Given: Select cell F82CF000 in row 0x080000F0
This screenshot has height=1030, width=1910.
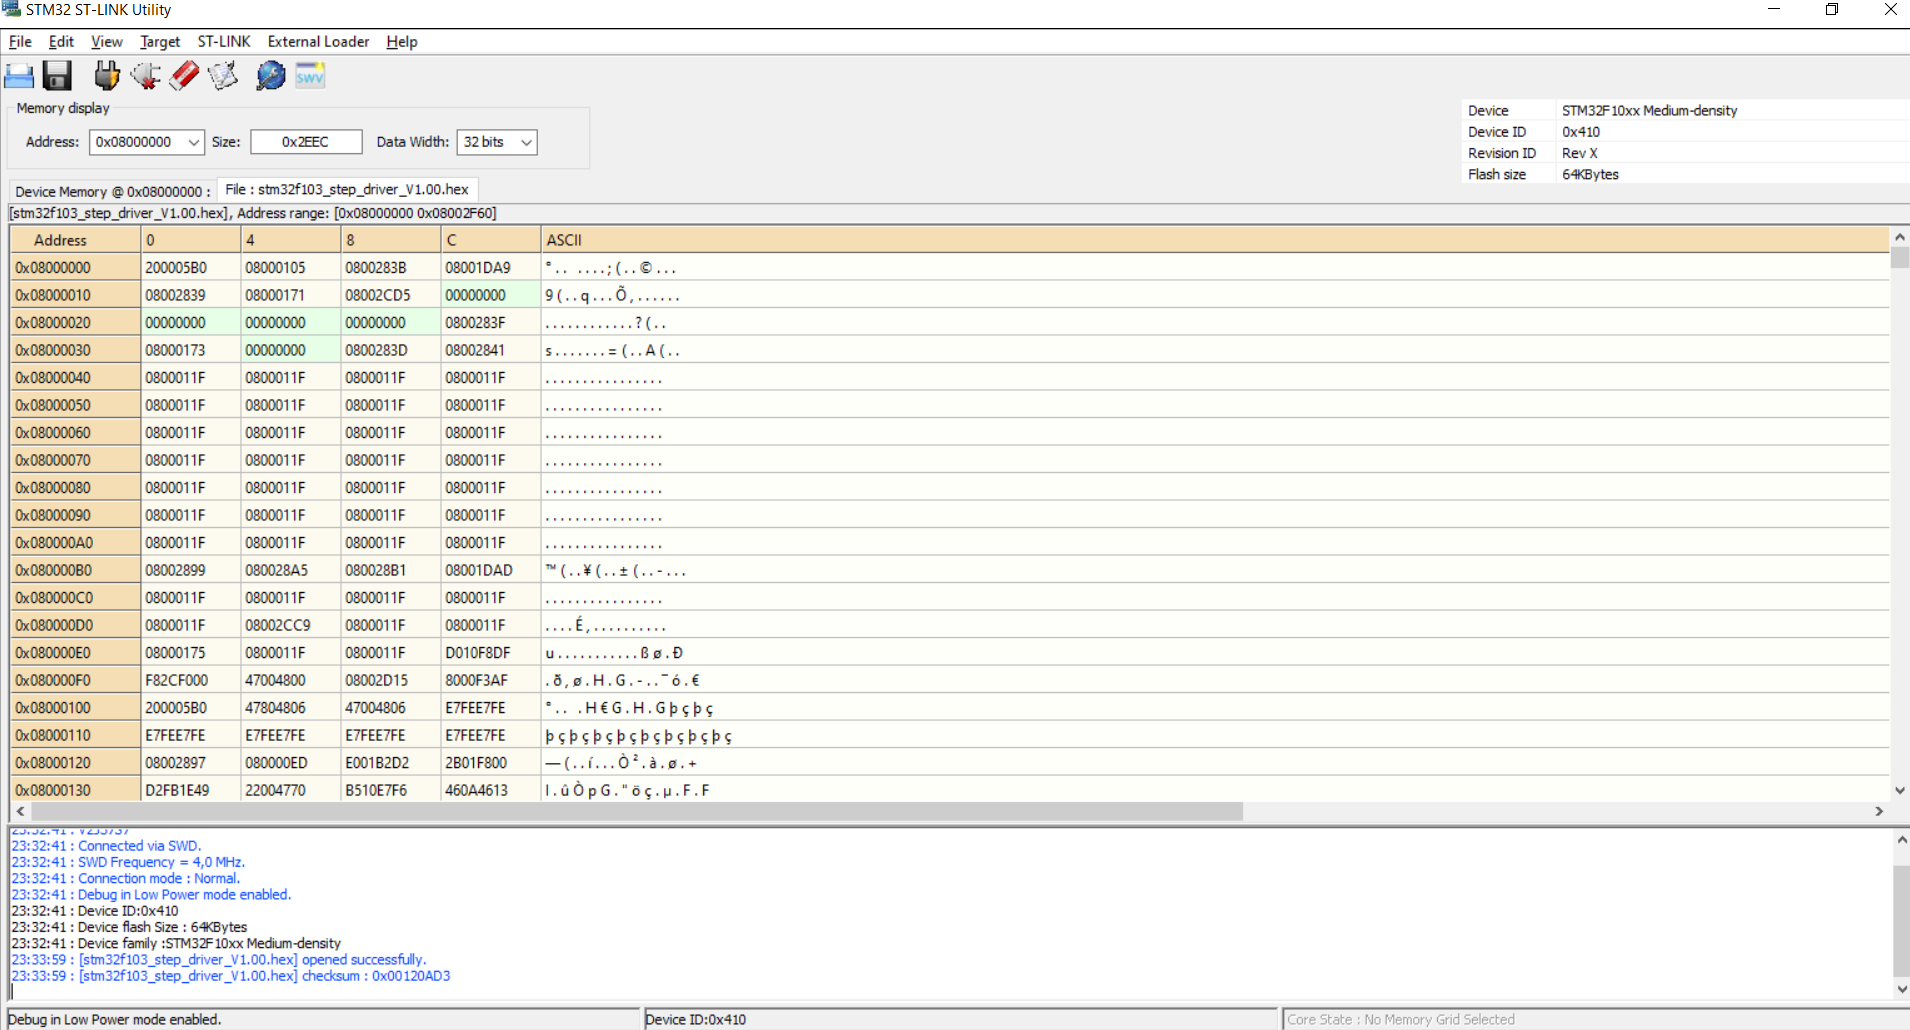Looking at the screenshot, I should (191, 680).
